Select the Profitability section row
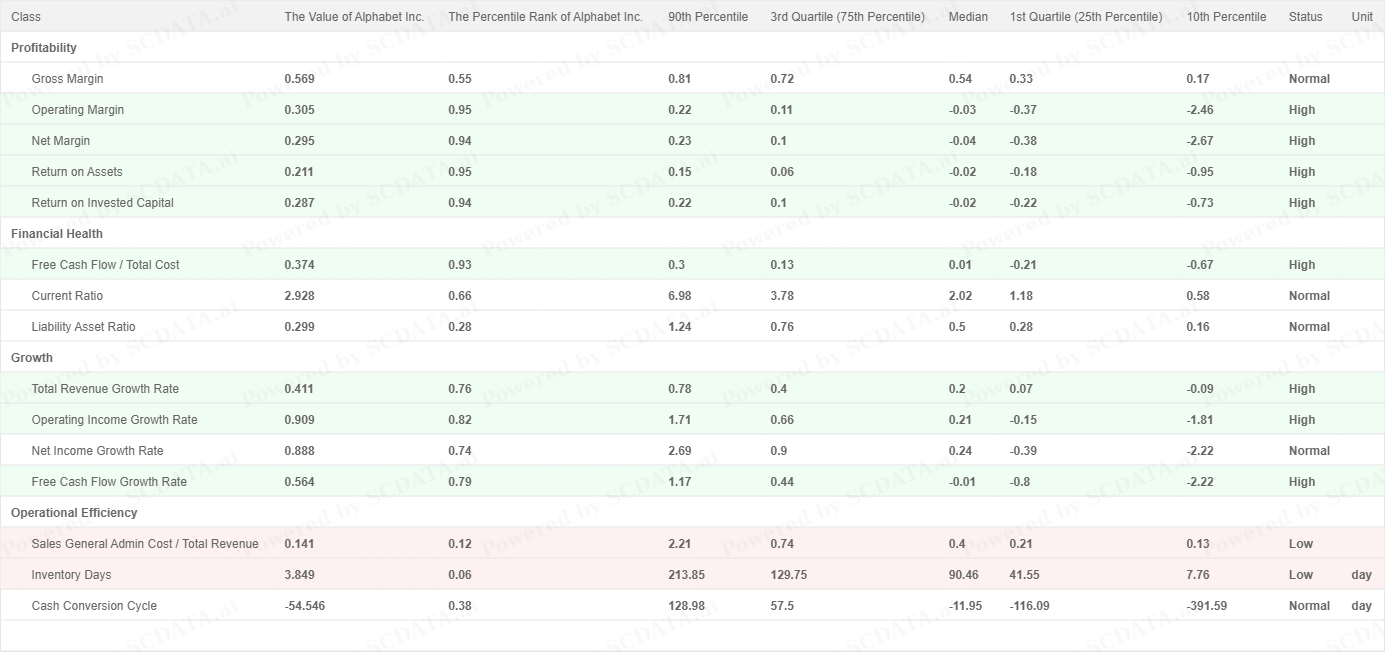The image size is (1385, 652). tap(44, 48)
